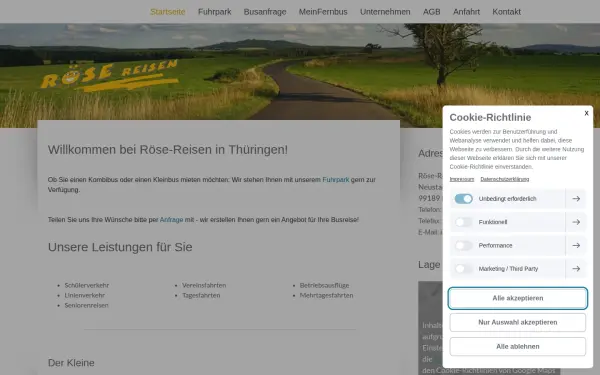
Task: Click the Betriebsausflüge list entry
Action: [x=324, y=285]
